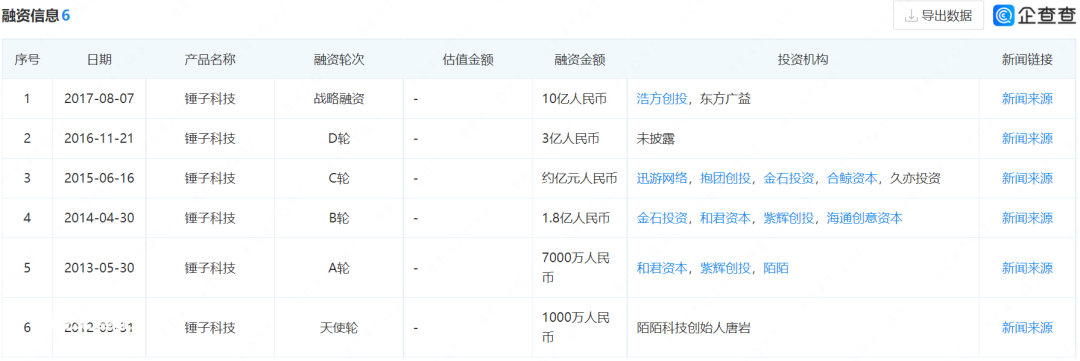This screenshot has width=1080, height=361.
Task: Open 抱团创投 investor link
Action: click(x=725, y=178)
